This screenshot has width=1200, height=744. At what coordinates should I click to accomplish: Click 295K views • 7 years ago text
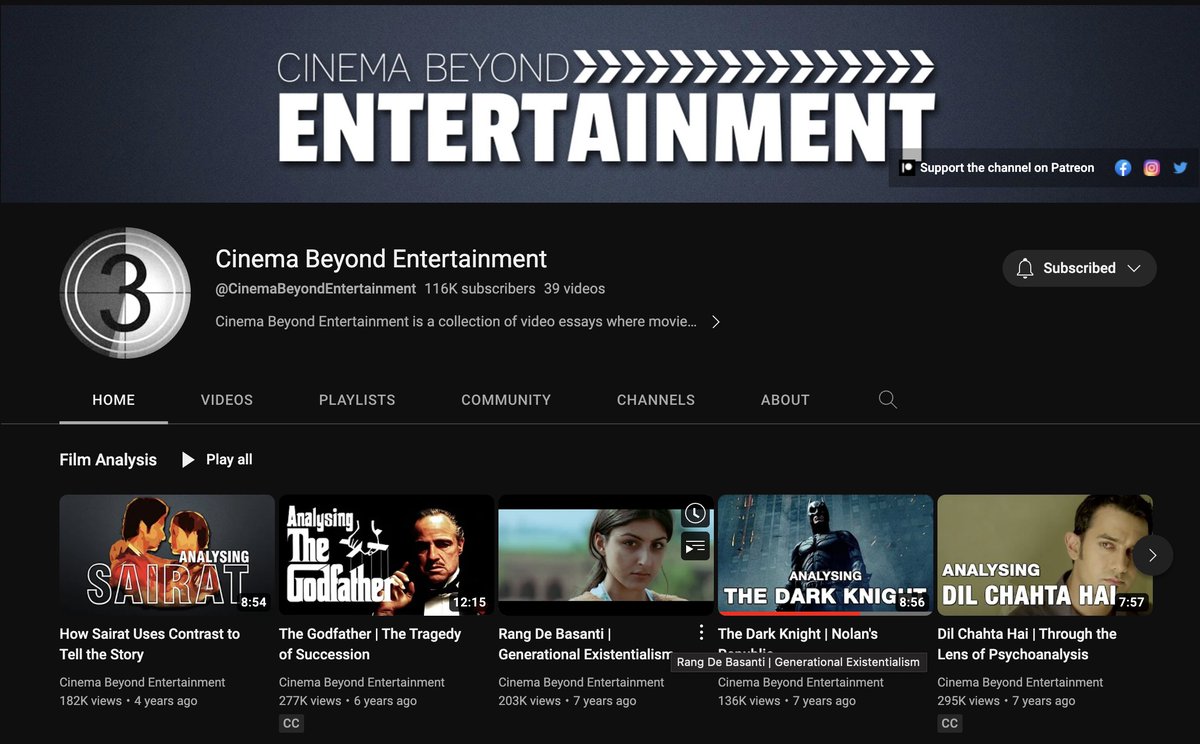click(1006, 701)
